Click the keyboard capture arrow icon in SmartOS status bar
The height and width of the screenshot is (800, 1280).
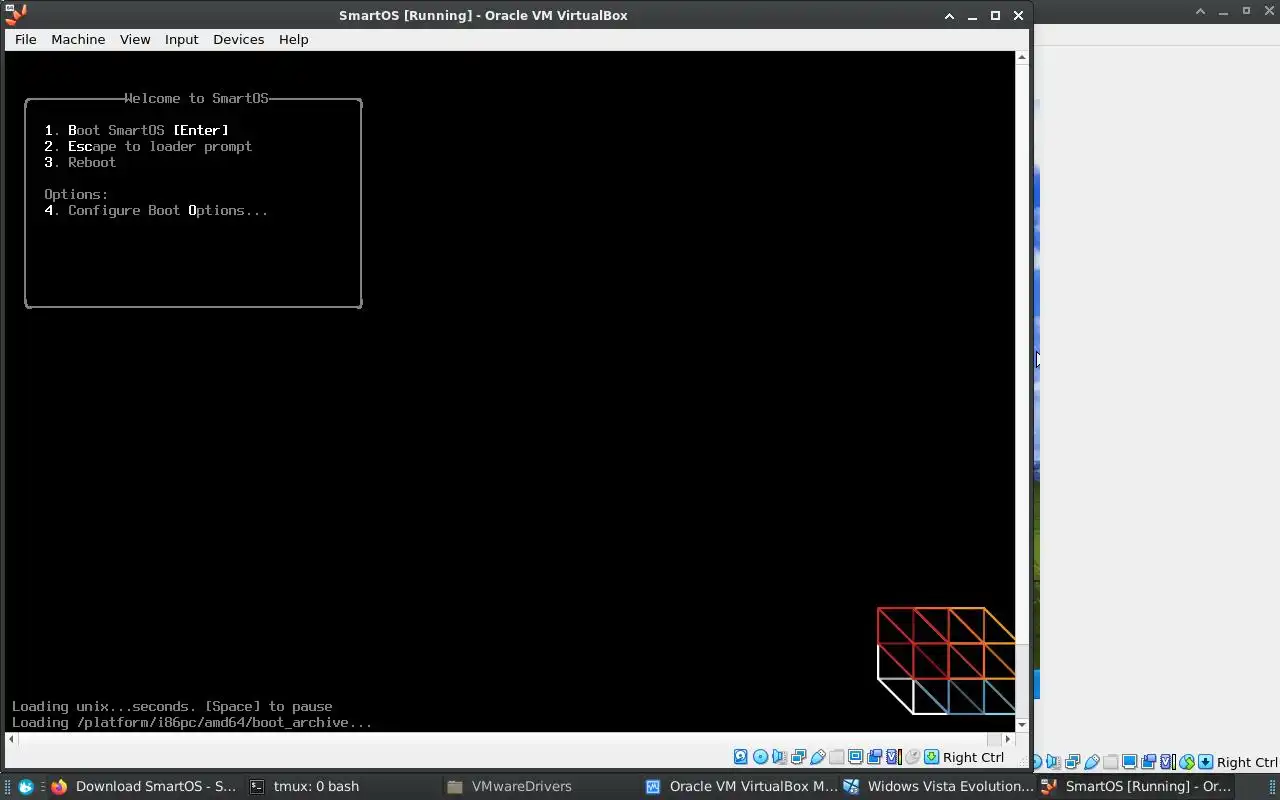tap(931, 757)
